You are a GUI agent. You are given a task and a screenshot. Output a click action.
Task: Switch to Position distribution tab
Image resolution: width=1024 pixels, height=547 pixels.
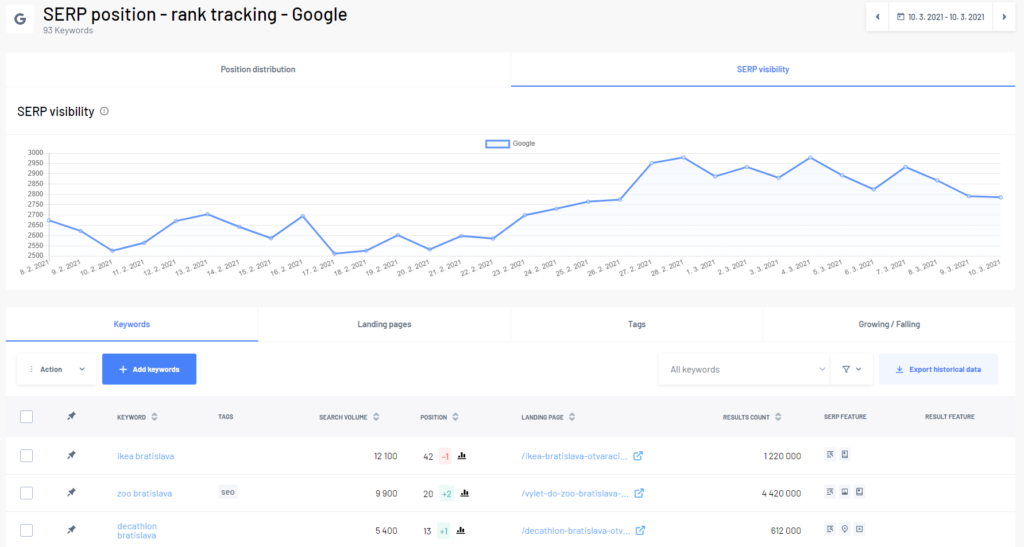[258, 69]
